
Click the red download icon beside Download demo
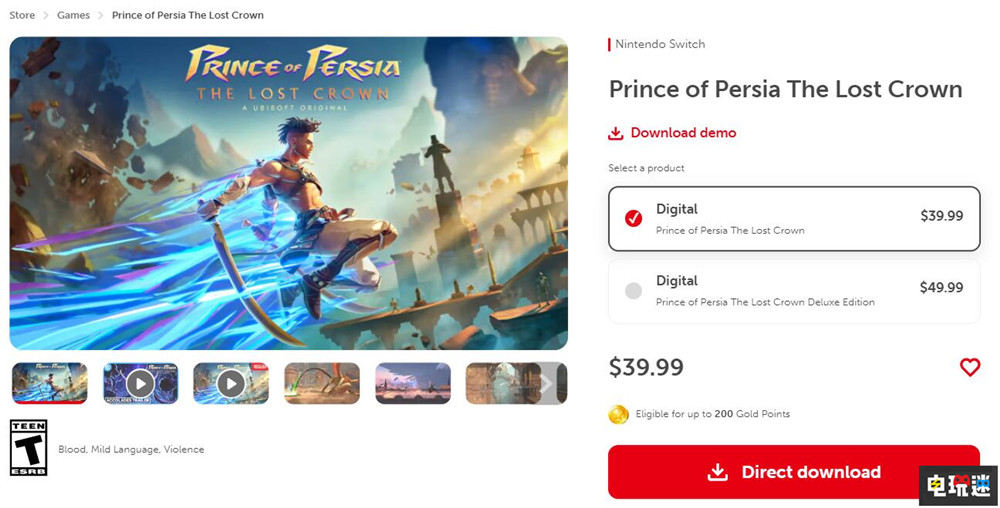click(x=616, y=133)
